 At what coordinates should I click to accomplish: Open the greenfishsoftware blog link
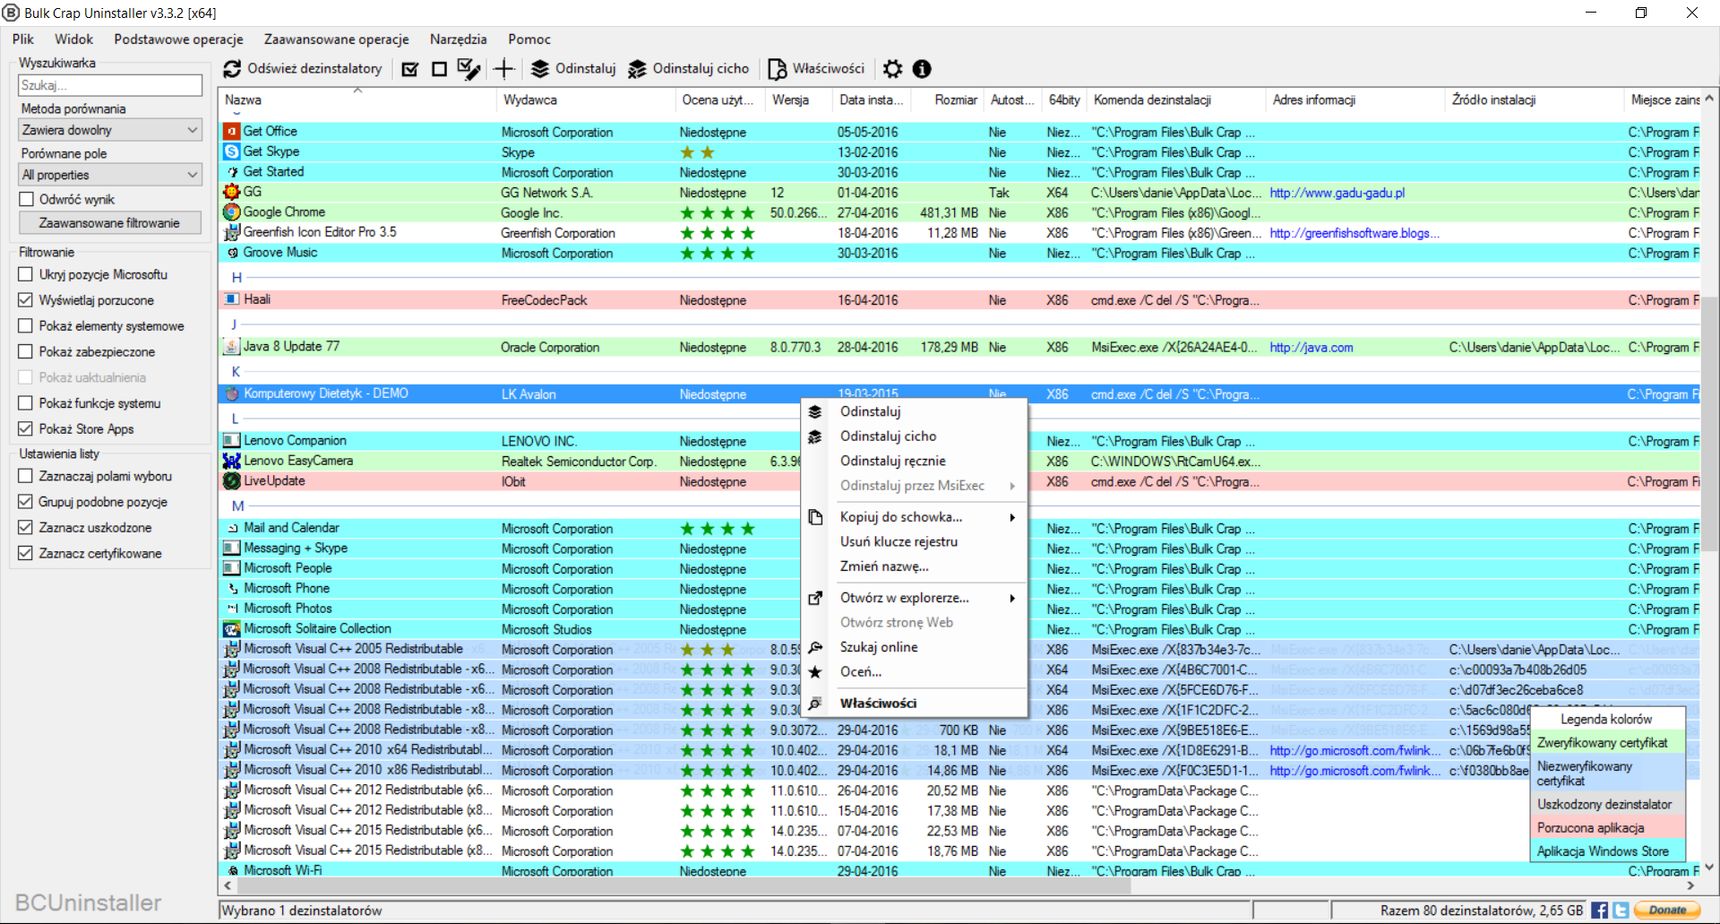click(x=1354, y=233)
